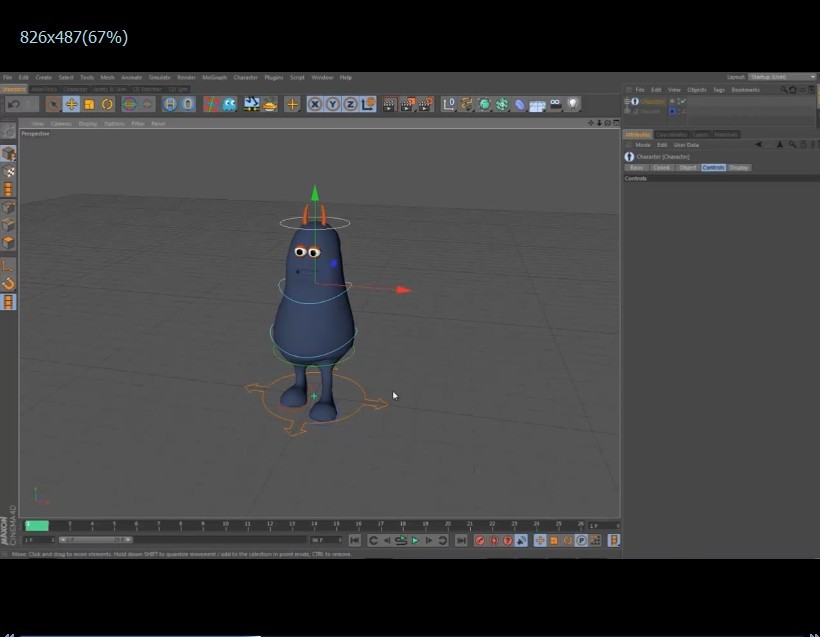Screen dimensions: 820x637
Task: Open the Cameras menu in viewport
Action: 60,123
